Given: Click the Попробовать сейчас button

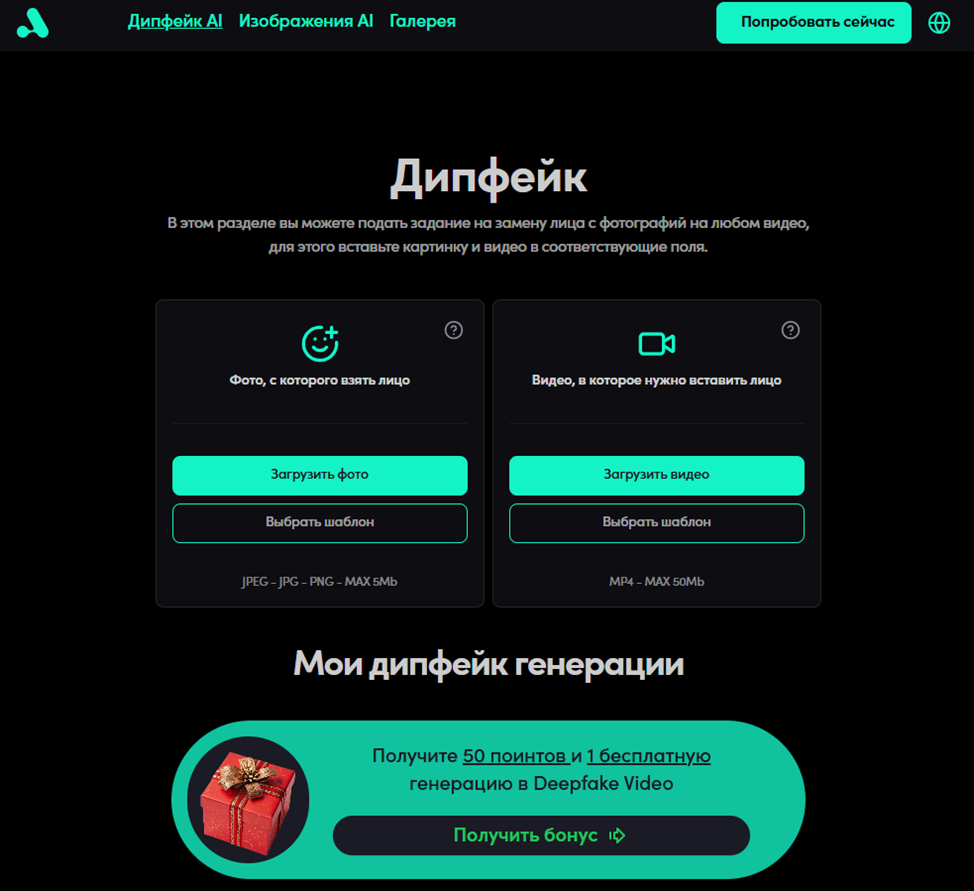Looking at the screenshot, I should click(x=814, y=22).
